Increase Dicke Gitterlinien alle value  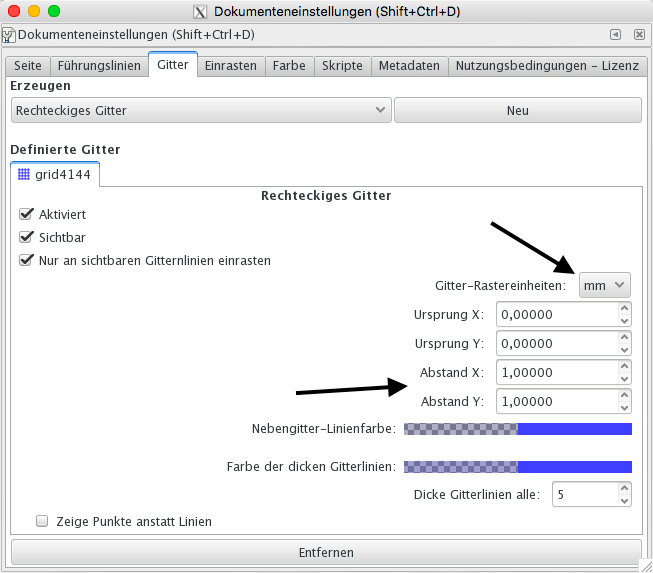pos(625,488)
